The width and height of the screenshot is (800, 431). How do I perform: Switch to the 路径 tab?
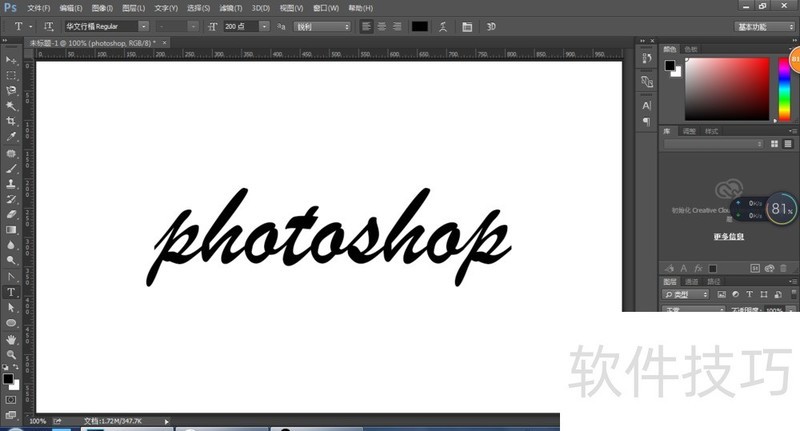click(713, 282)
